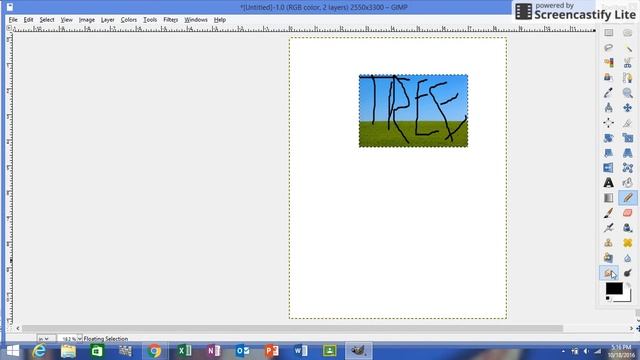This screenshot has height=360, width=640.
Task: Select the Paintbrush tool
Action: pos(609,213)
